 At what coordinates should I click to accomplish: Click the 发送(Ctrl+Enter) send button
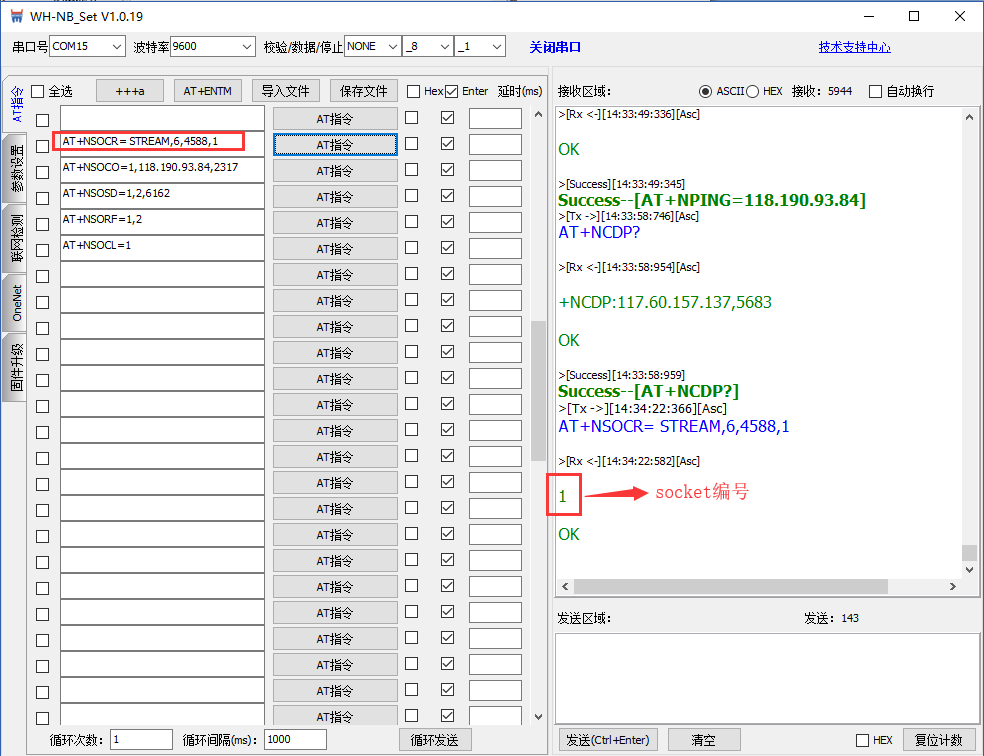tap(607, 740)
